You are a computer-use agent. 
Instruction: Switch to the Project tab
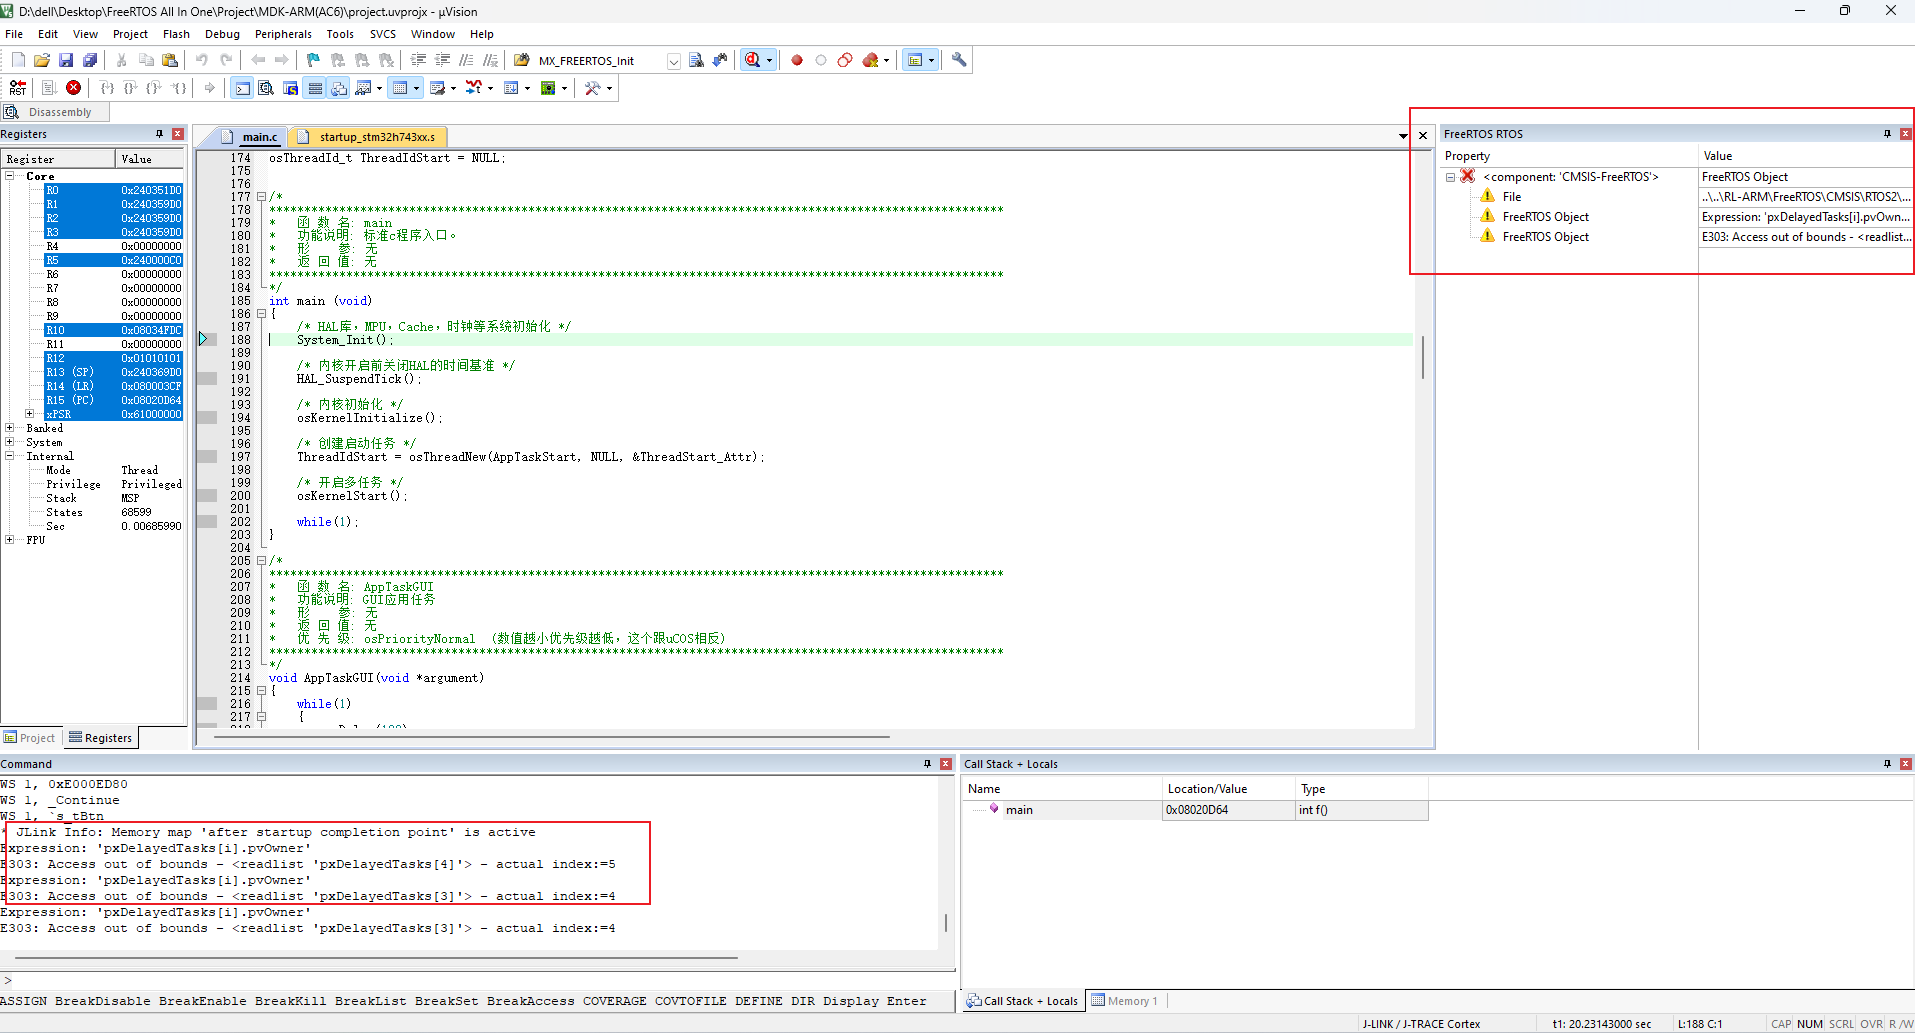[29, 738]
